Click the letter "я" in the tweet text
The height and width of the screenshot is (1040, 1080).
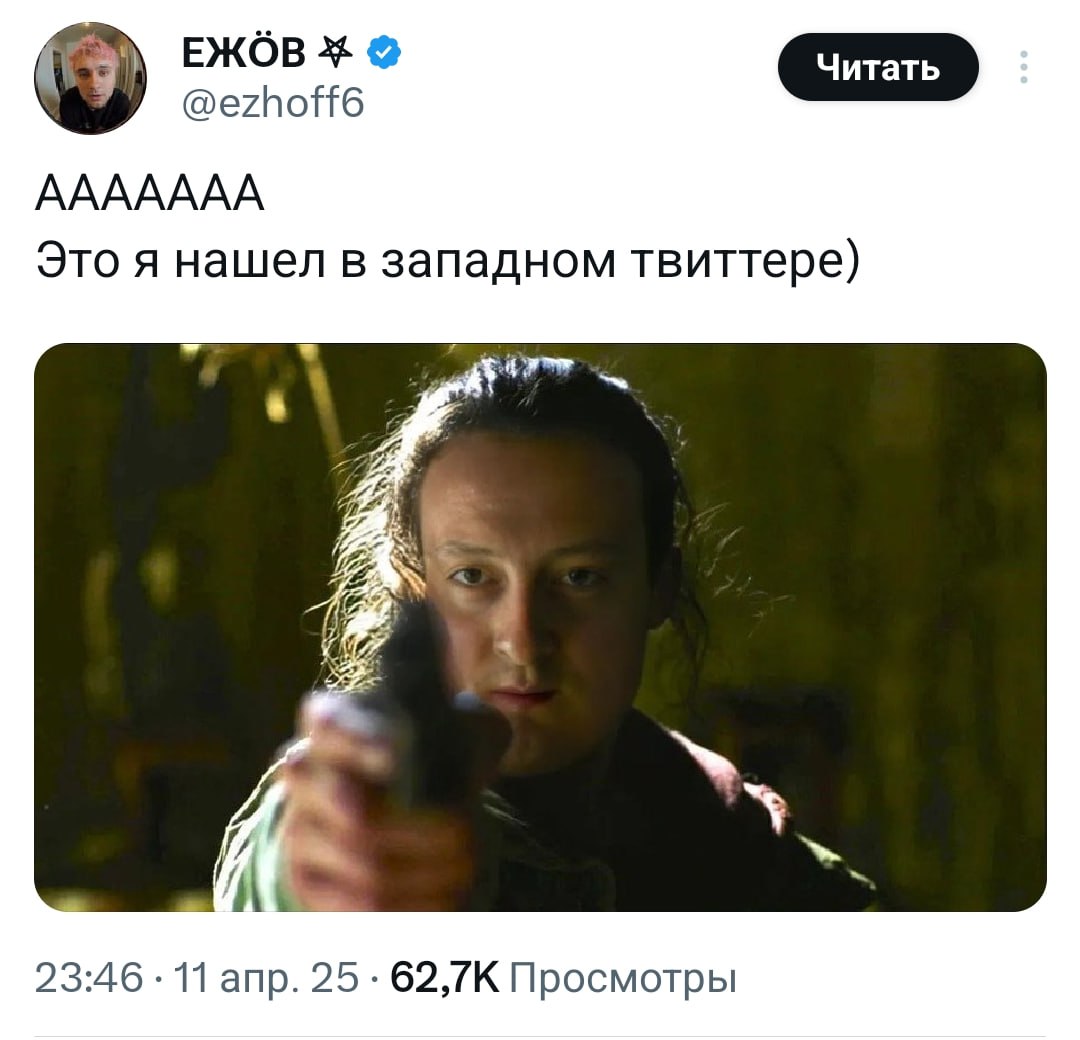point(147,264)
